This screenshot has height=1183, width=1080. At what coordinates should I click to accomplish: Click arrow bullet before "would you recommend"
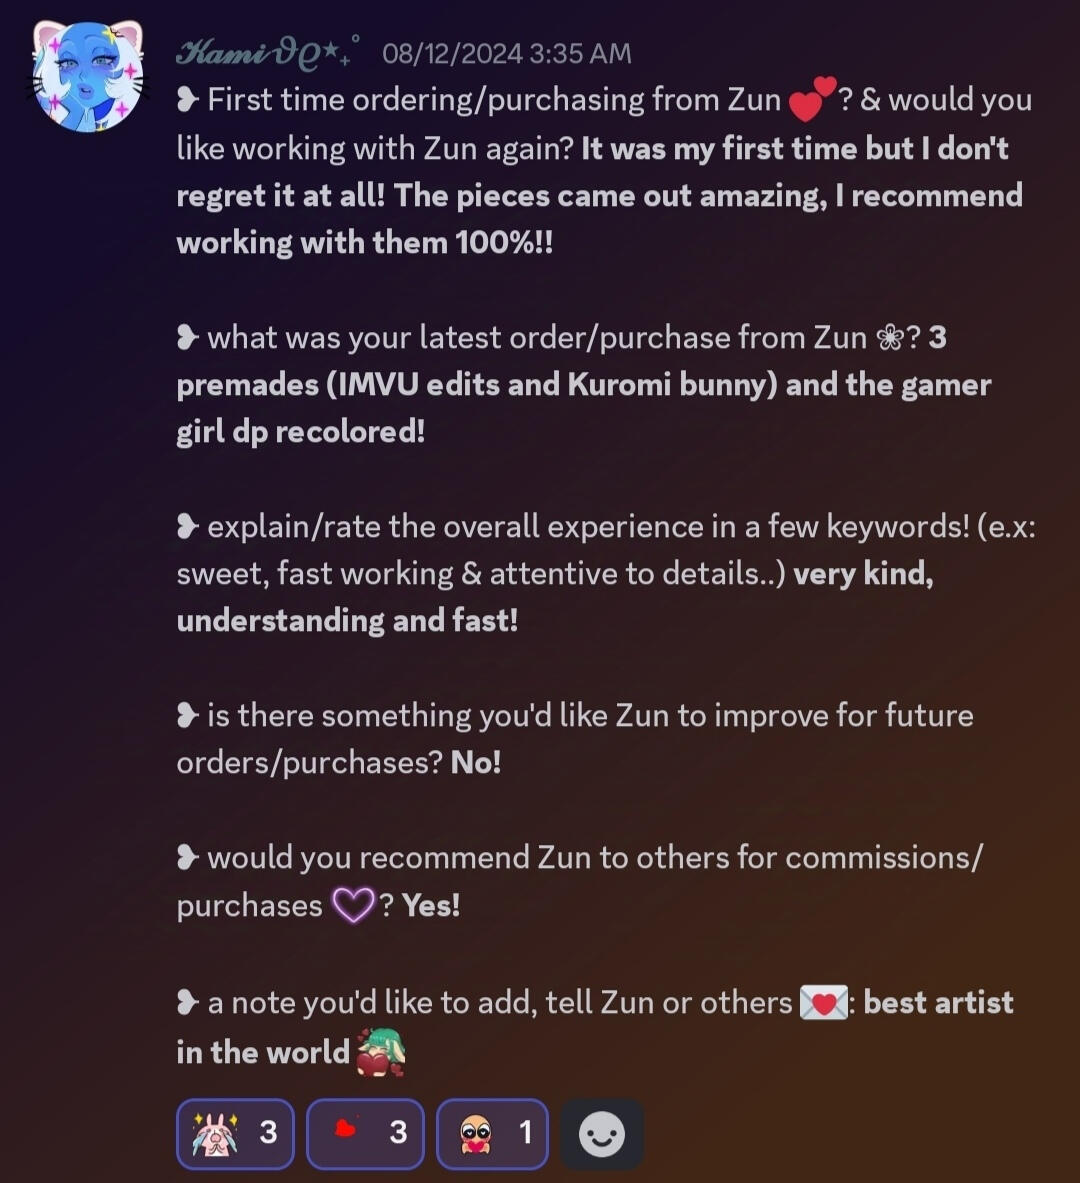(x=187, y=858)
